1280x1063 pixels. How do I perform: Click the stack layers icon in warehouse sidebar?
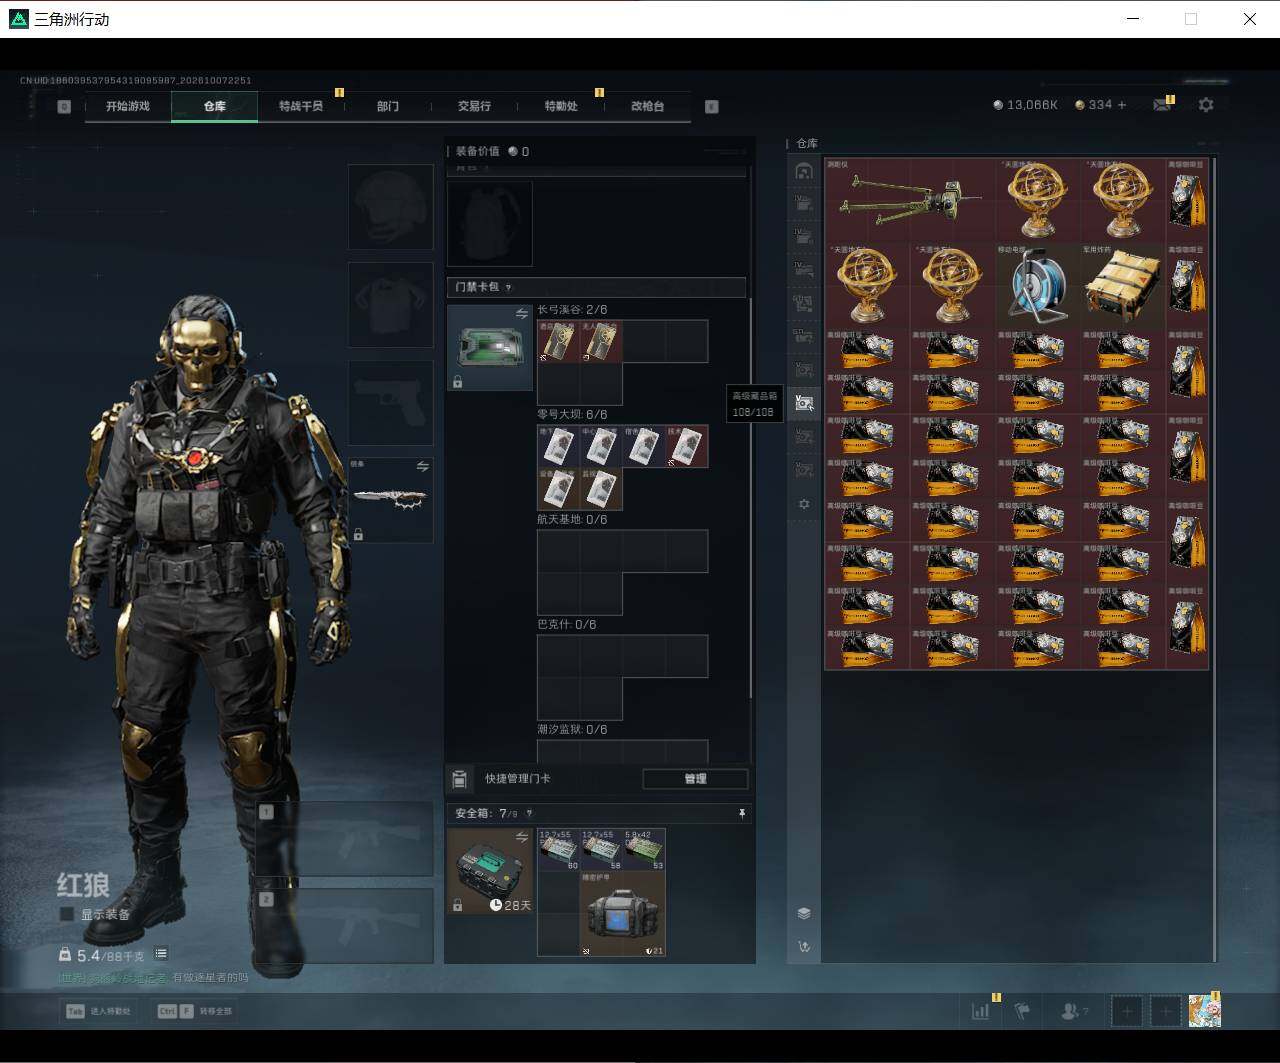click(804, 913)
